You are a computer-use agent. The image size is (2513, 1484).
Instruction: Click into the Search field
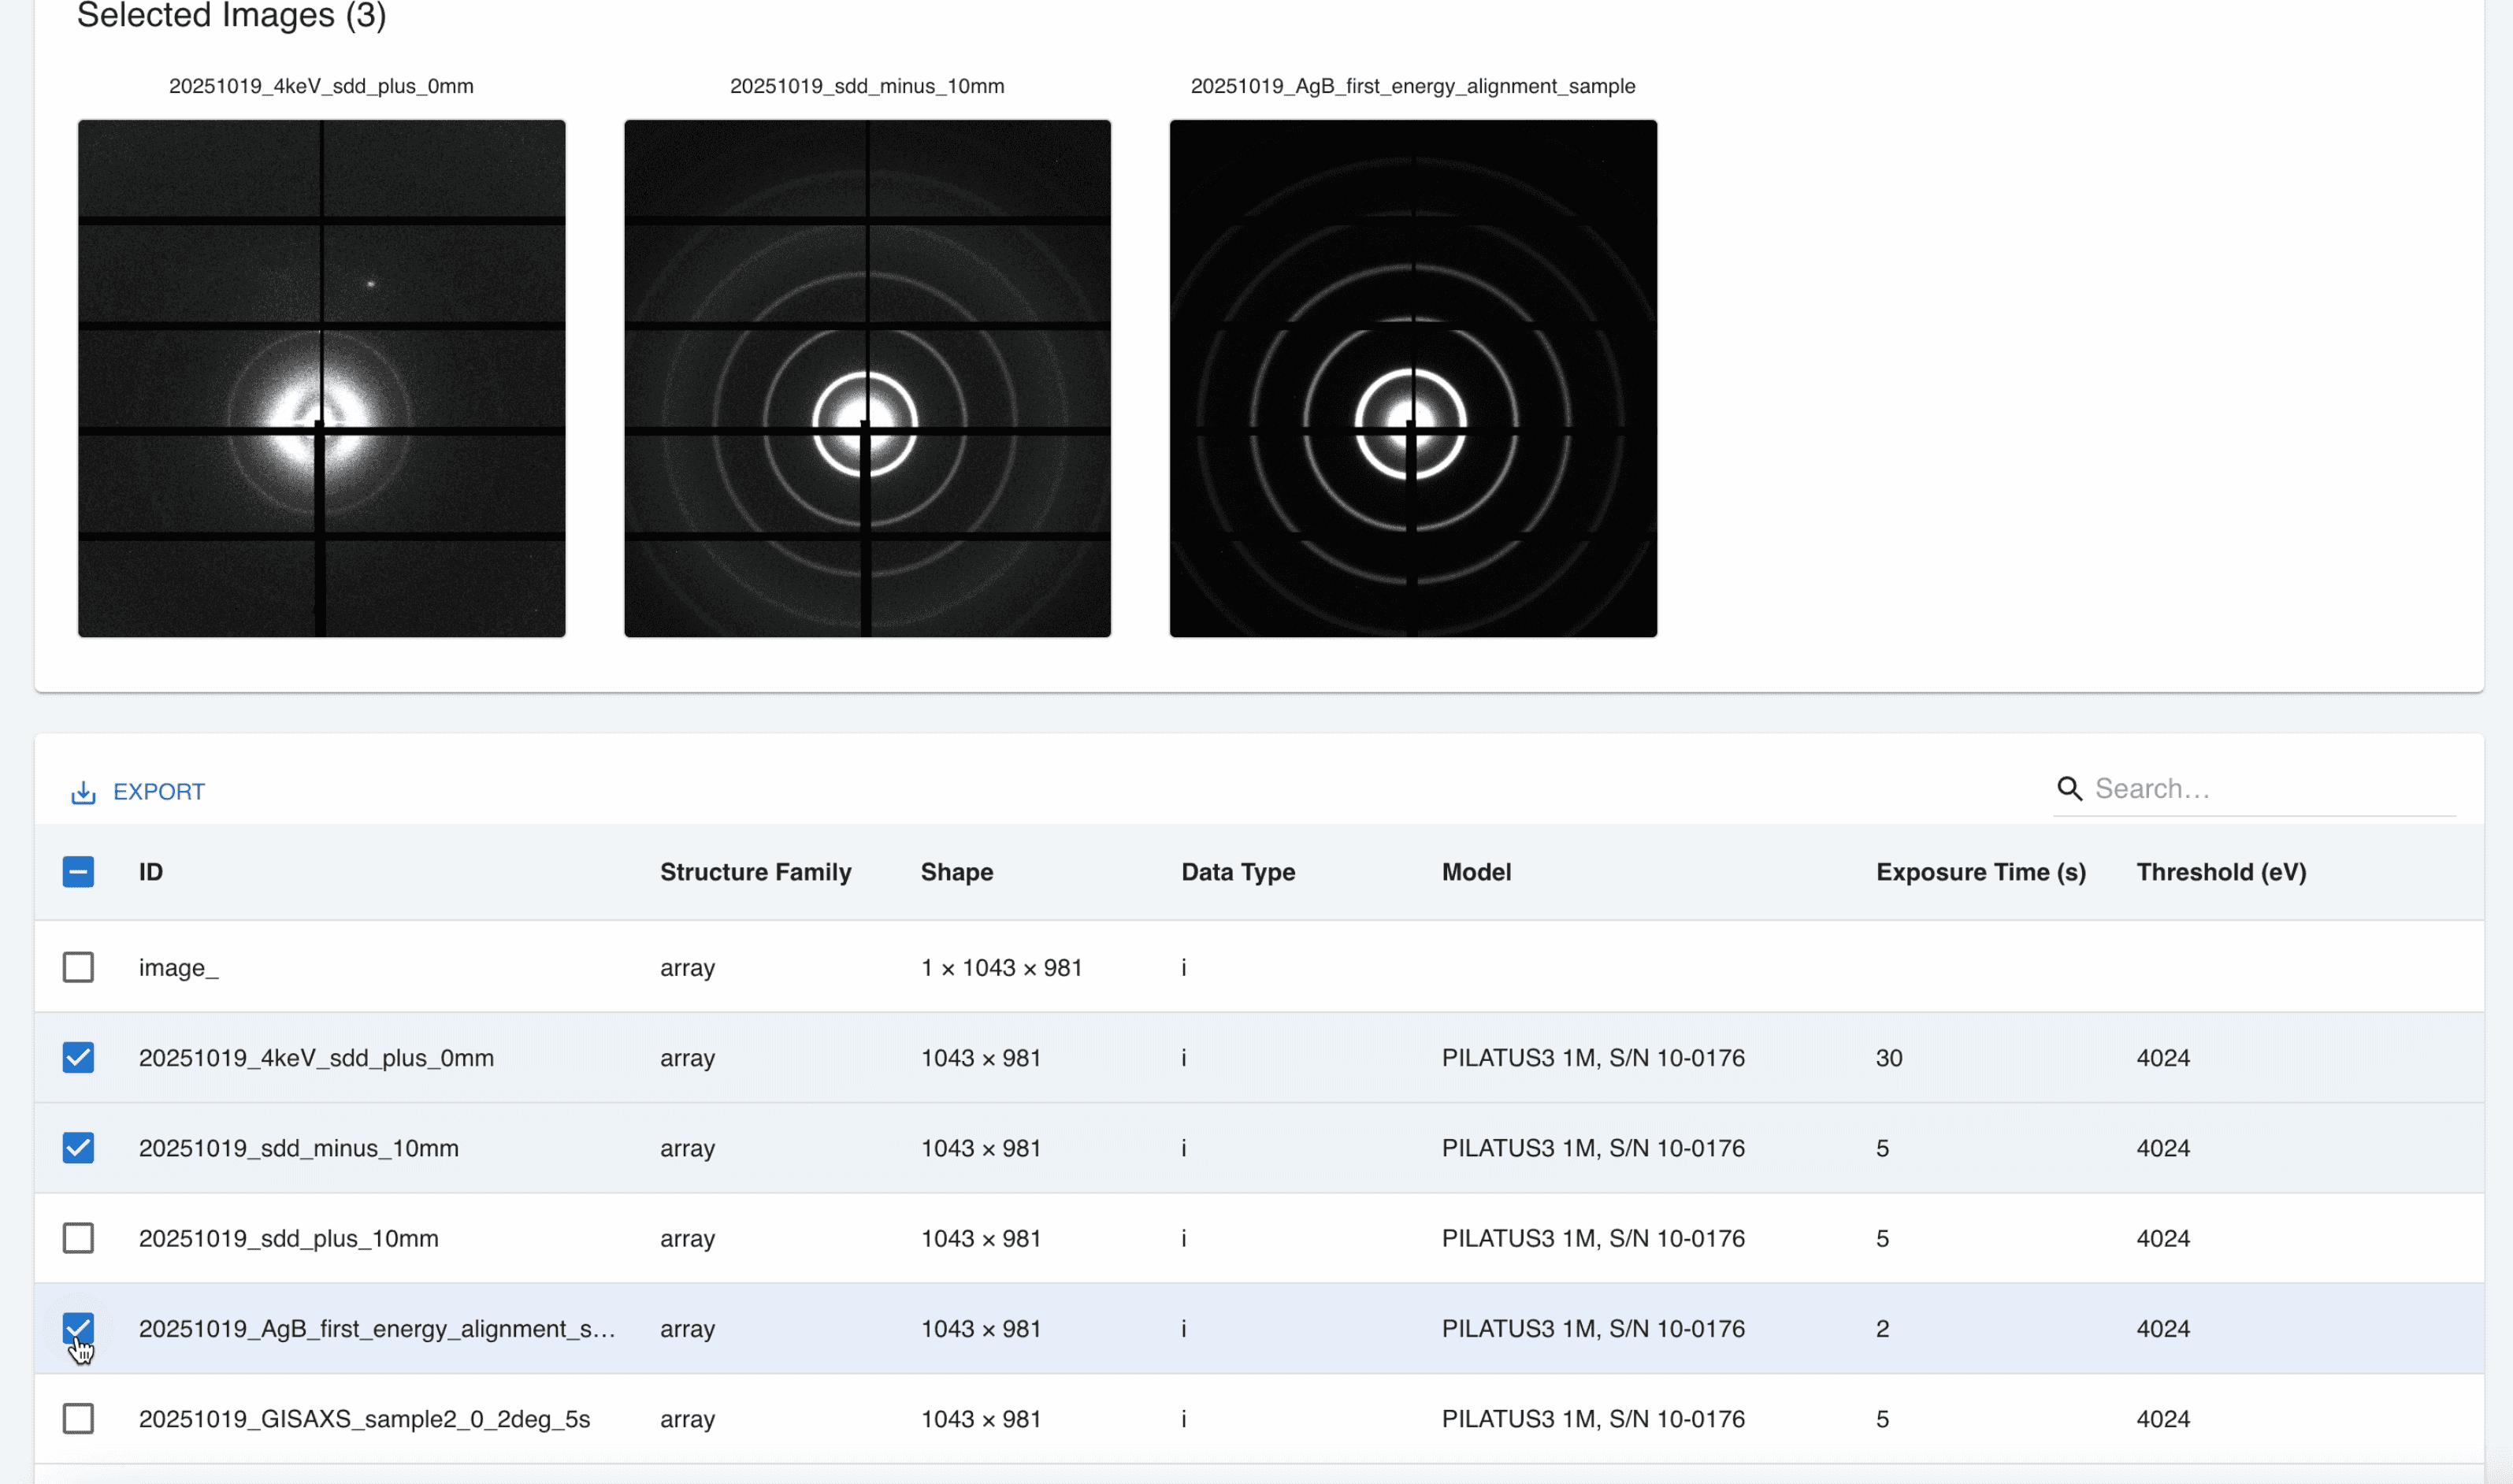click(x=2270, y=789)
